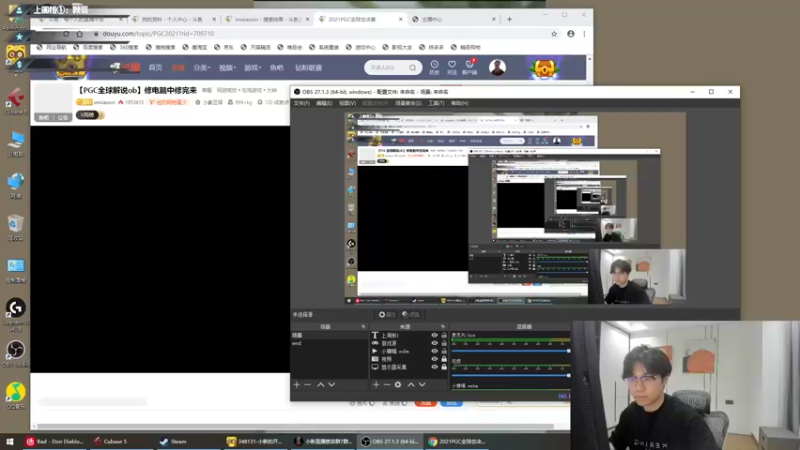
Task: Expand the Douyu video nav dropdown
Action: 227,67
